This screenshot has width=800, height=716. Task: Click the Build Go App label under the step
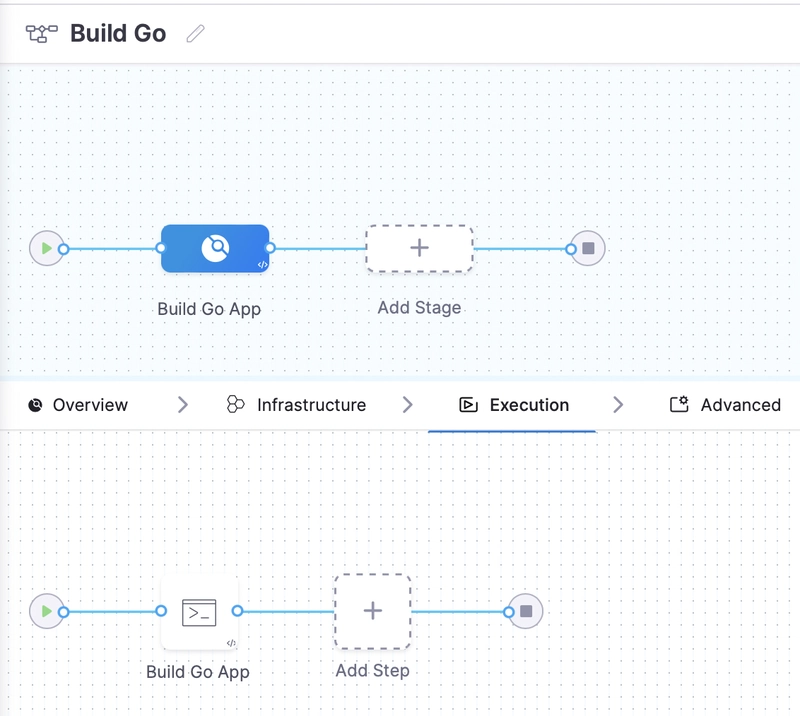[x=198, y=672]
